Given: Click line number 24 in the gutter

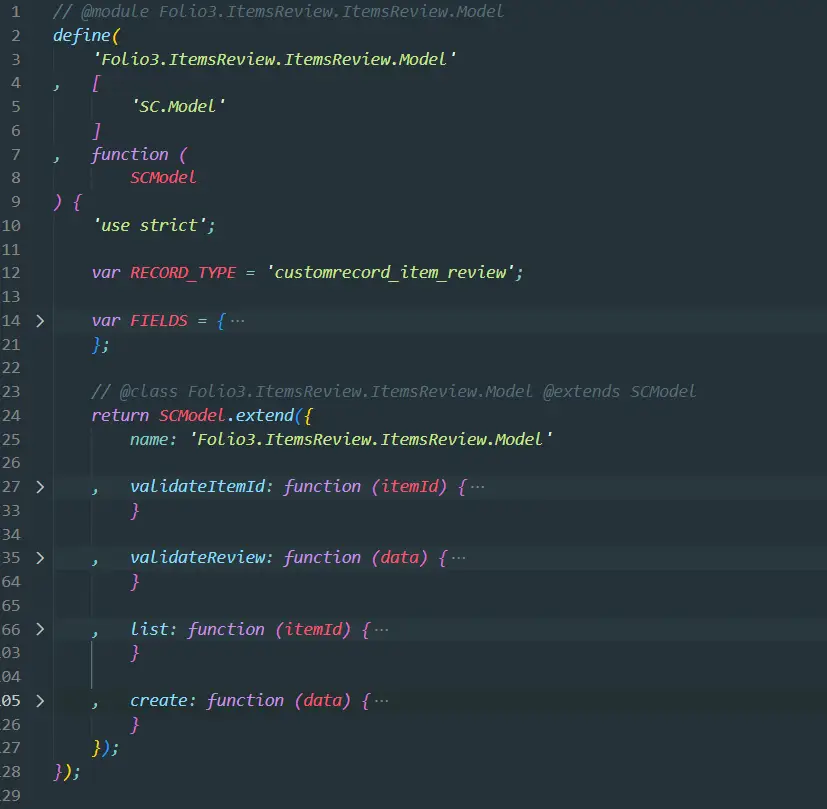Looking at the screenshot, I should [x=11, y=416].
